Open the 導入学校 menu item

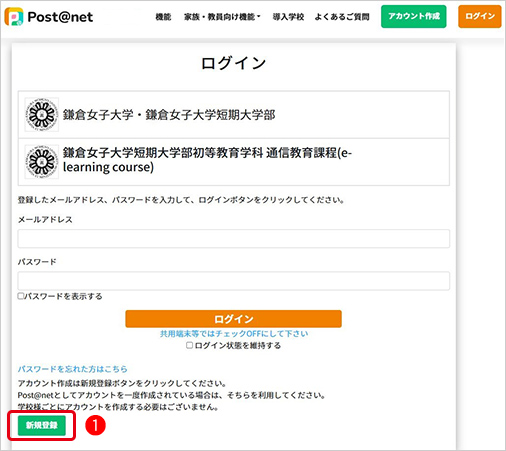pos(288,17)
